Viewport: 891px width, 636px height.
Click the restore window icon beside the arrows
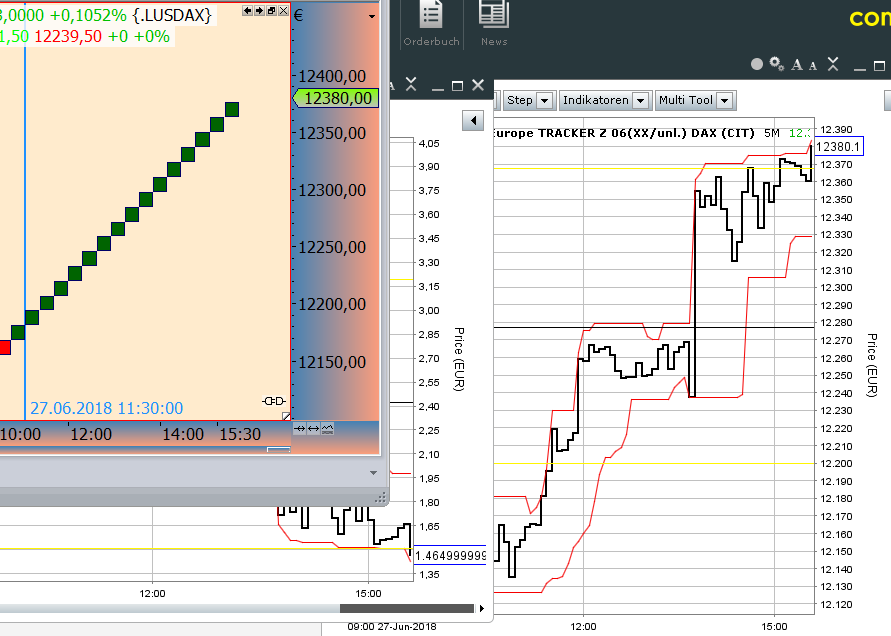click(270, 10)
